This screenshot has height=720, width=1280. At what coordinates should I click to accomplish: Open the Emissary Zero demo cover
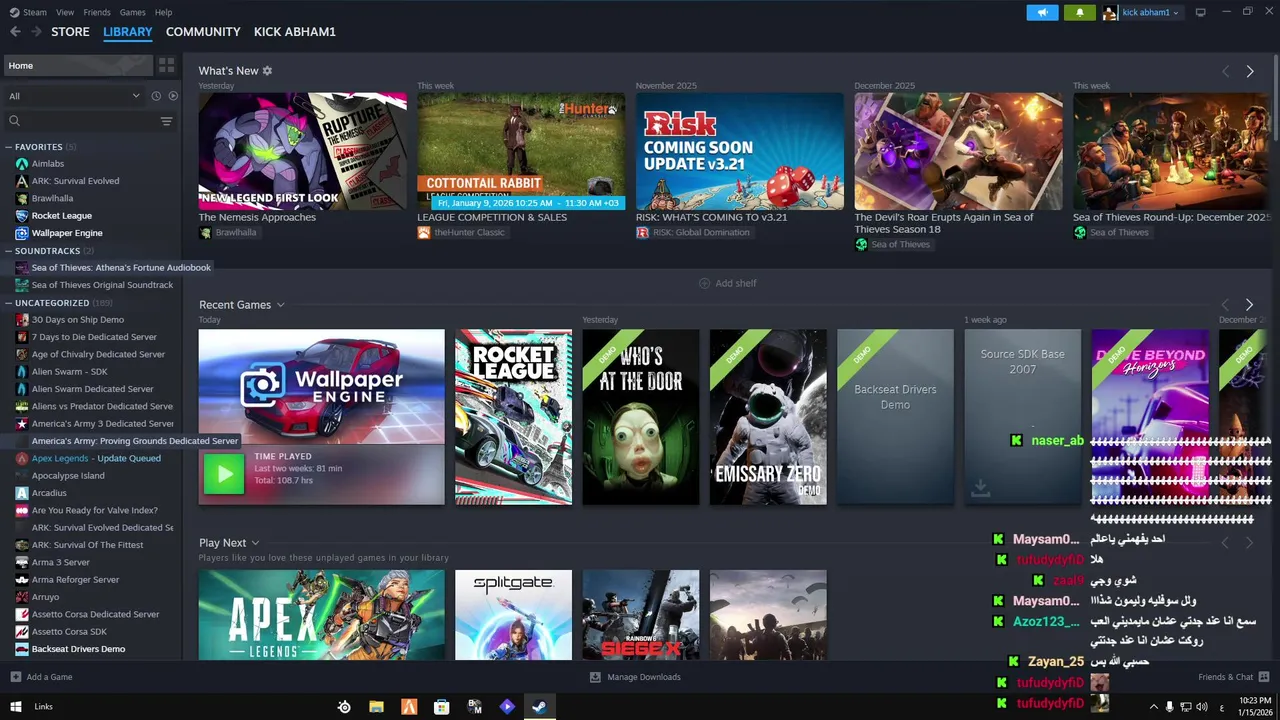[768, 417]
